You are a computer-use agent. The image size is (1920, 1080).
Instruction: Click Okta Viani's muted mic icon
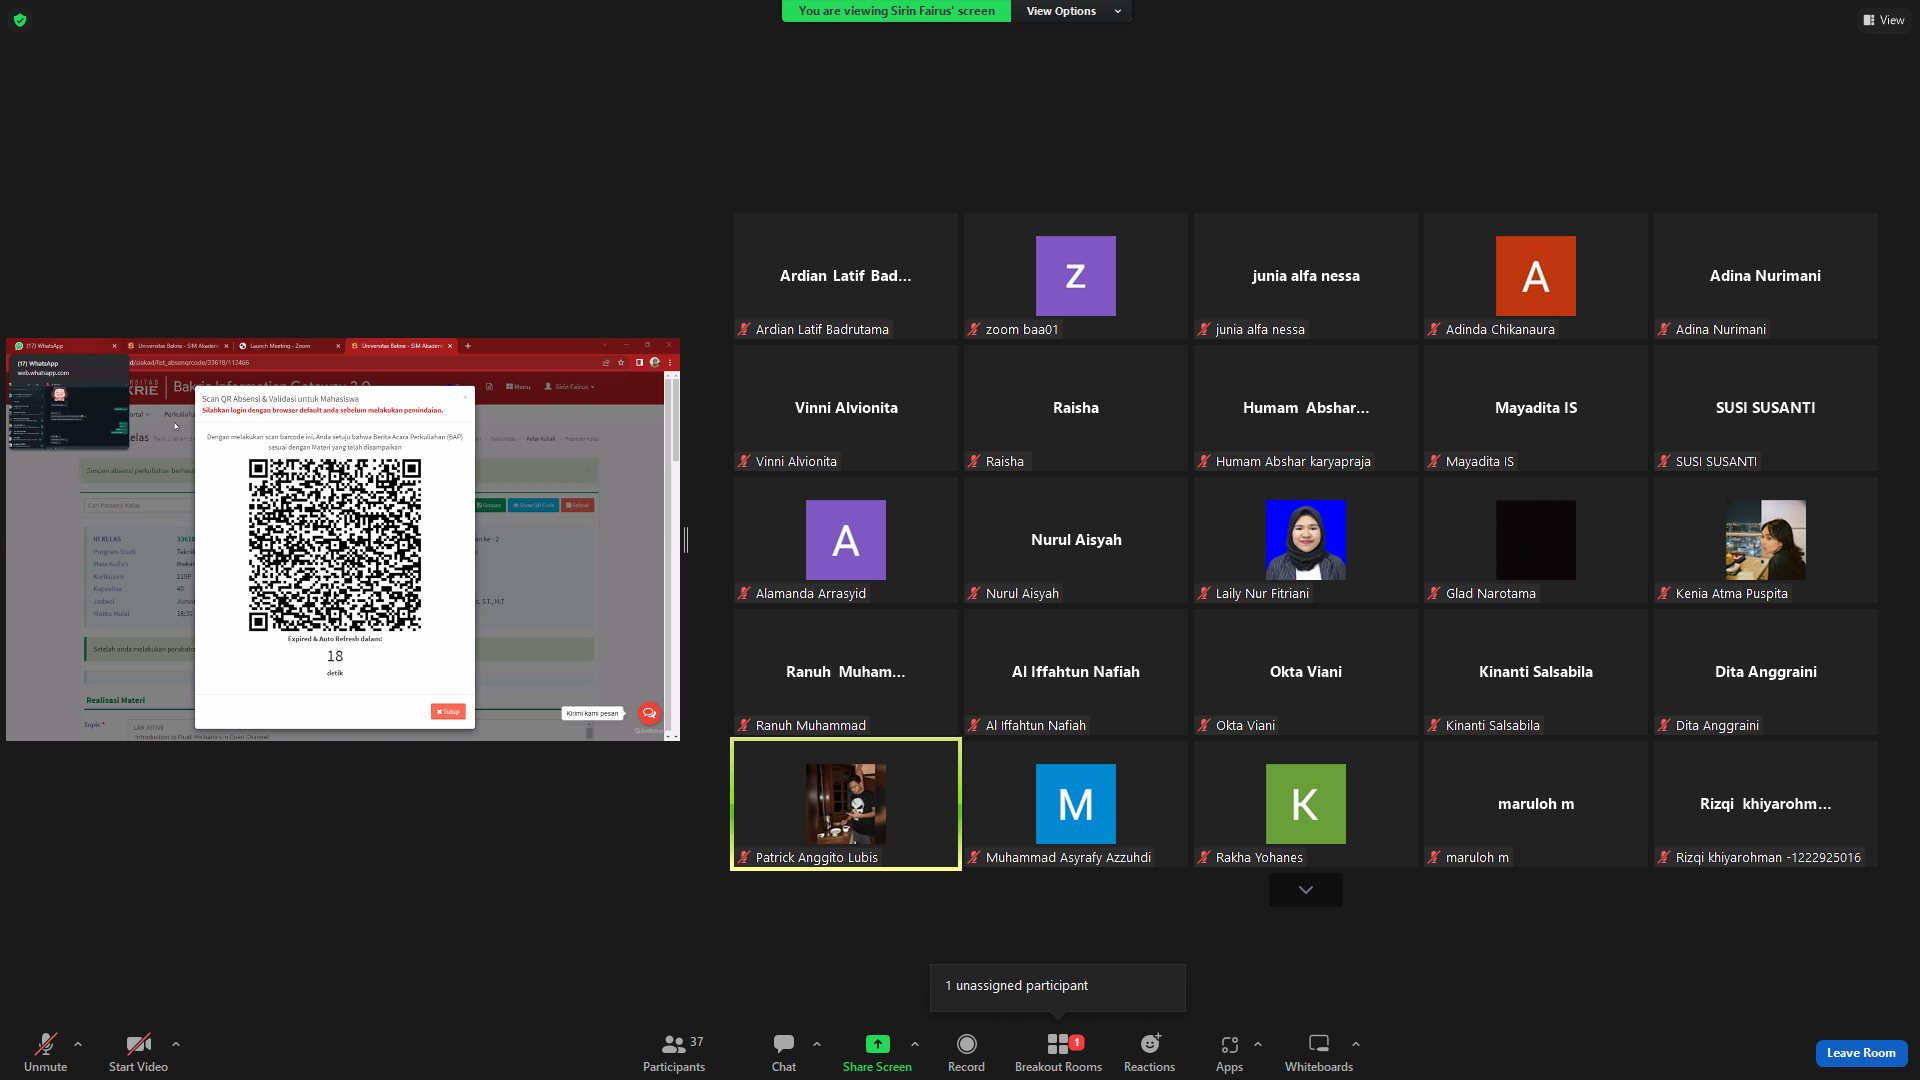1204,725
